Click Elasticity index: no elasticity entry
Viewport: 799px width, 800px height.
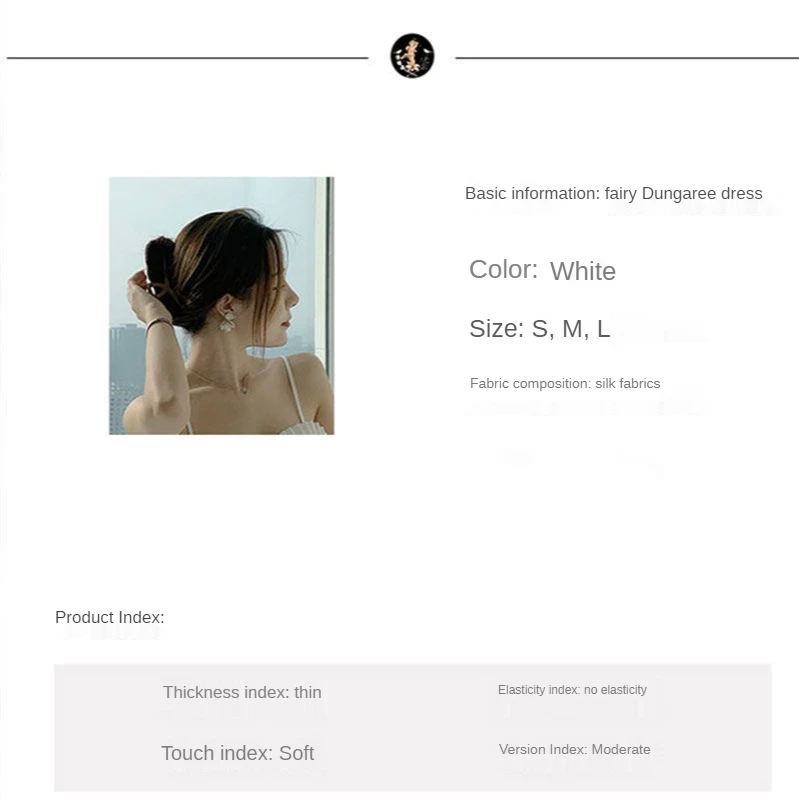572,690
